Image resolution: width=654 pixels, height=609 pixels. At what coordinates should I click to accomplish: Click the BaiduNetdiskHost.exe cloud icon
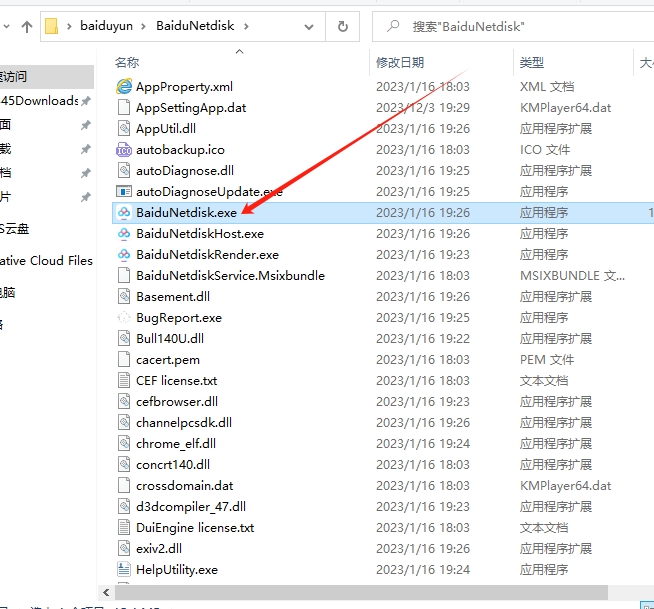point(124,233)
